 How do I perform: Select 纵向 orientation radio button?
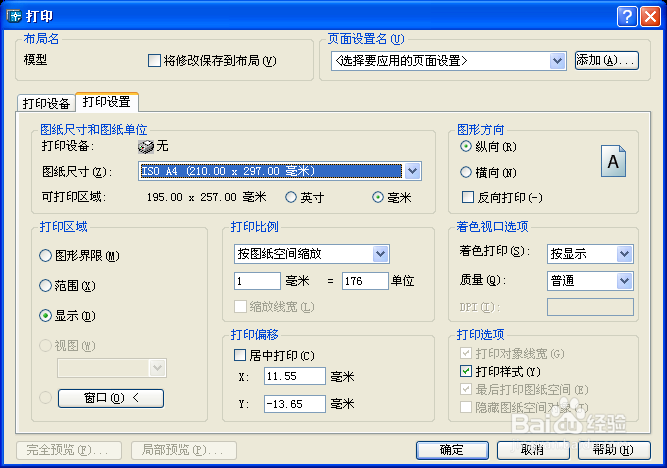point(466,146)
